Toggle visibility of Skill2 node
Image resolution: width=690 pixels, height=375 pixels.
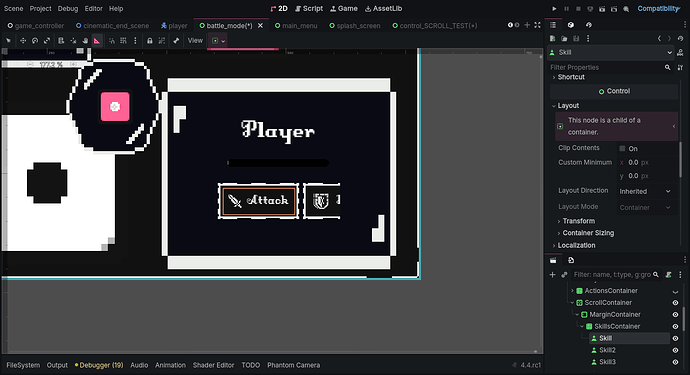point(675,350)
